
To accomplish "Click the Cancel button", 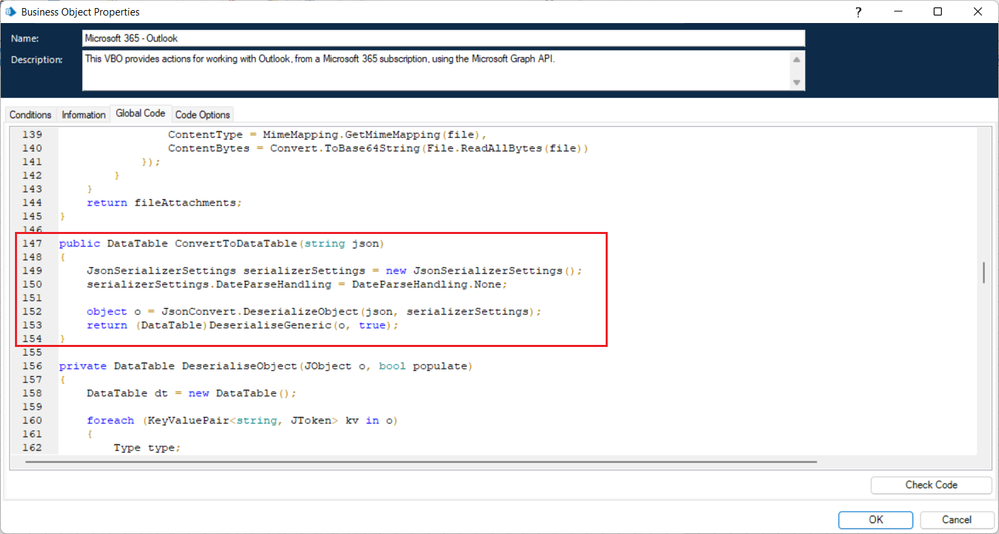I will [956, 519].
